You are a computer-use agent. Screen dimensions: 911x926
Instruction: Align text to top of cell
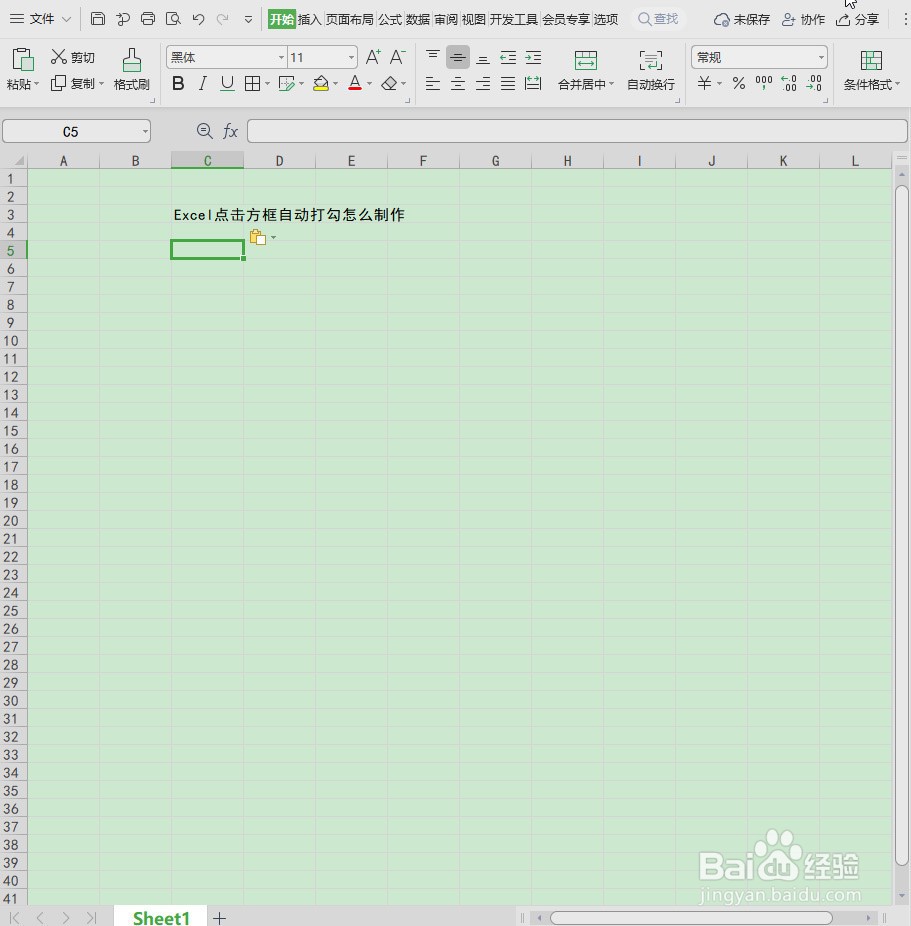click(433, 57)
